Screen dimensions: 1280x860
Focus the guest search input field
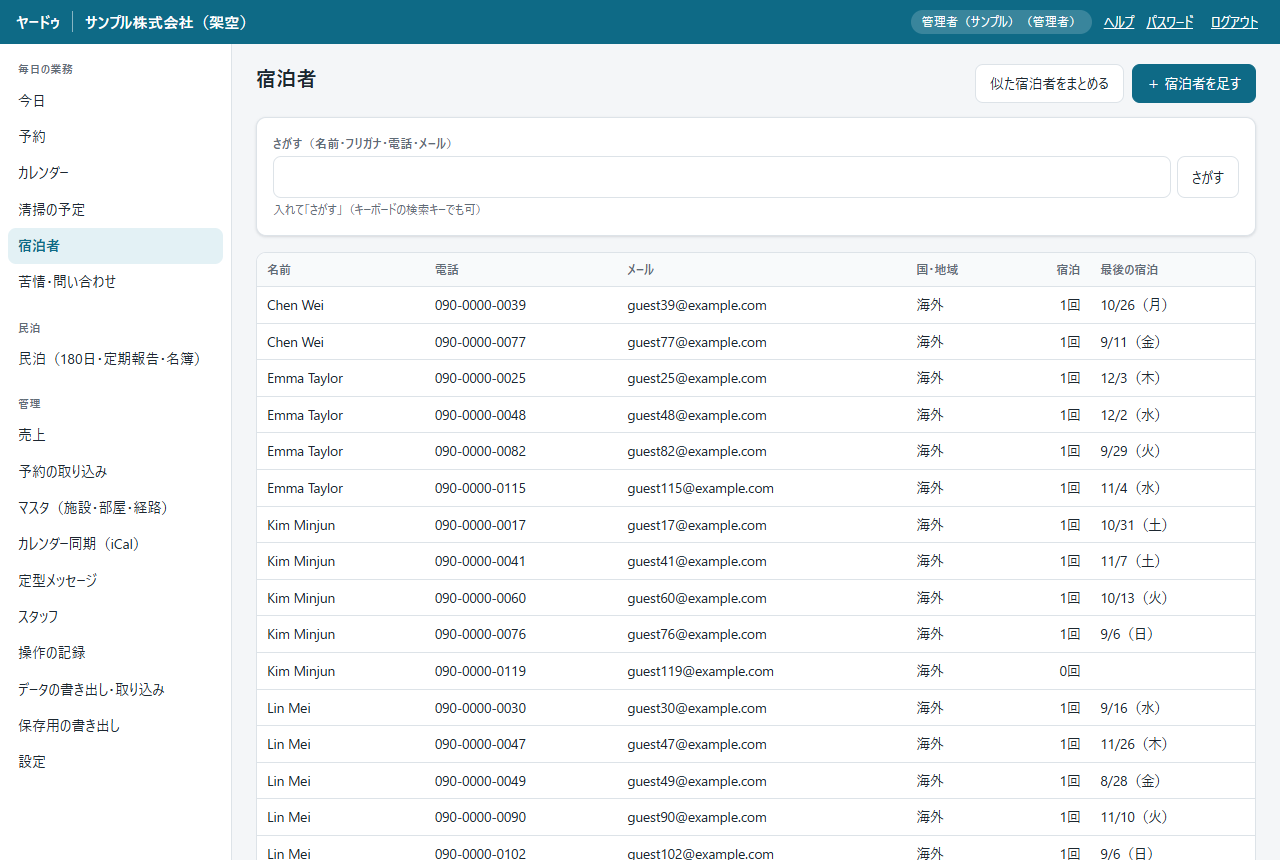click(721, 177)
